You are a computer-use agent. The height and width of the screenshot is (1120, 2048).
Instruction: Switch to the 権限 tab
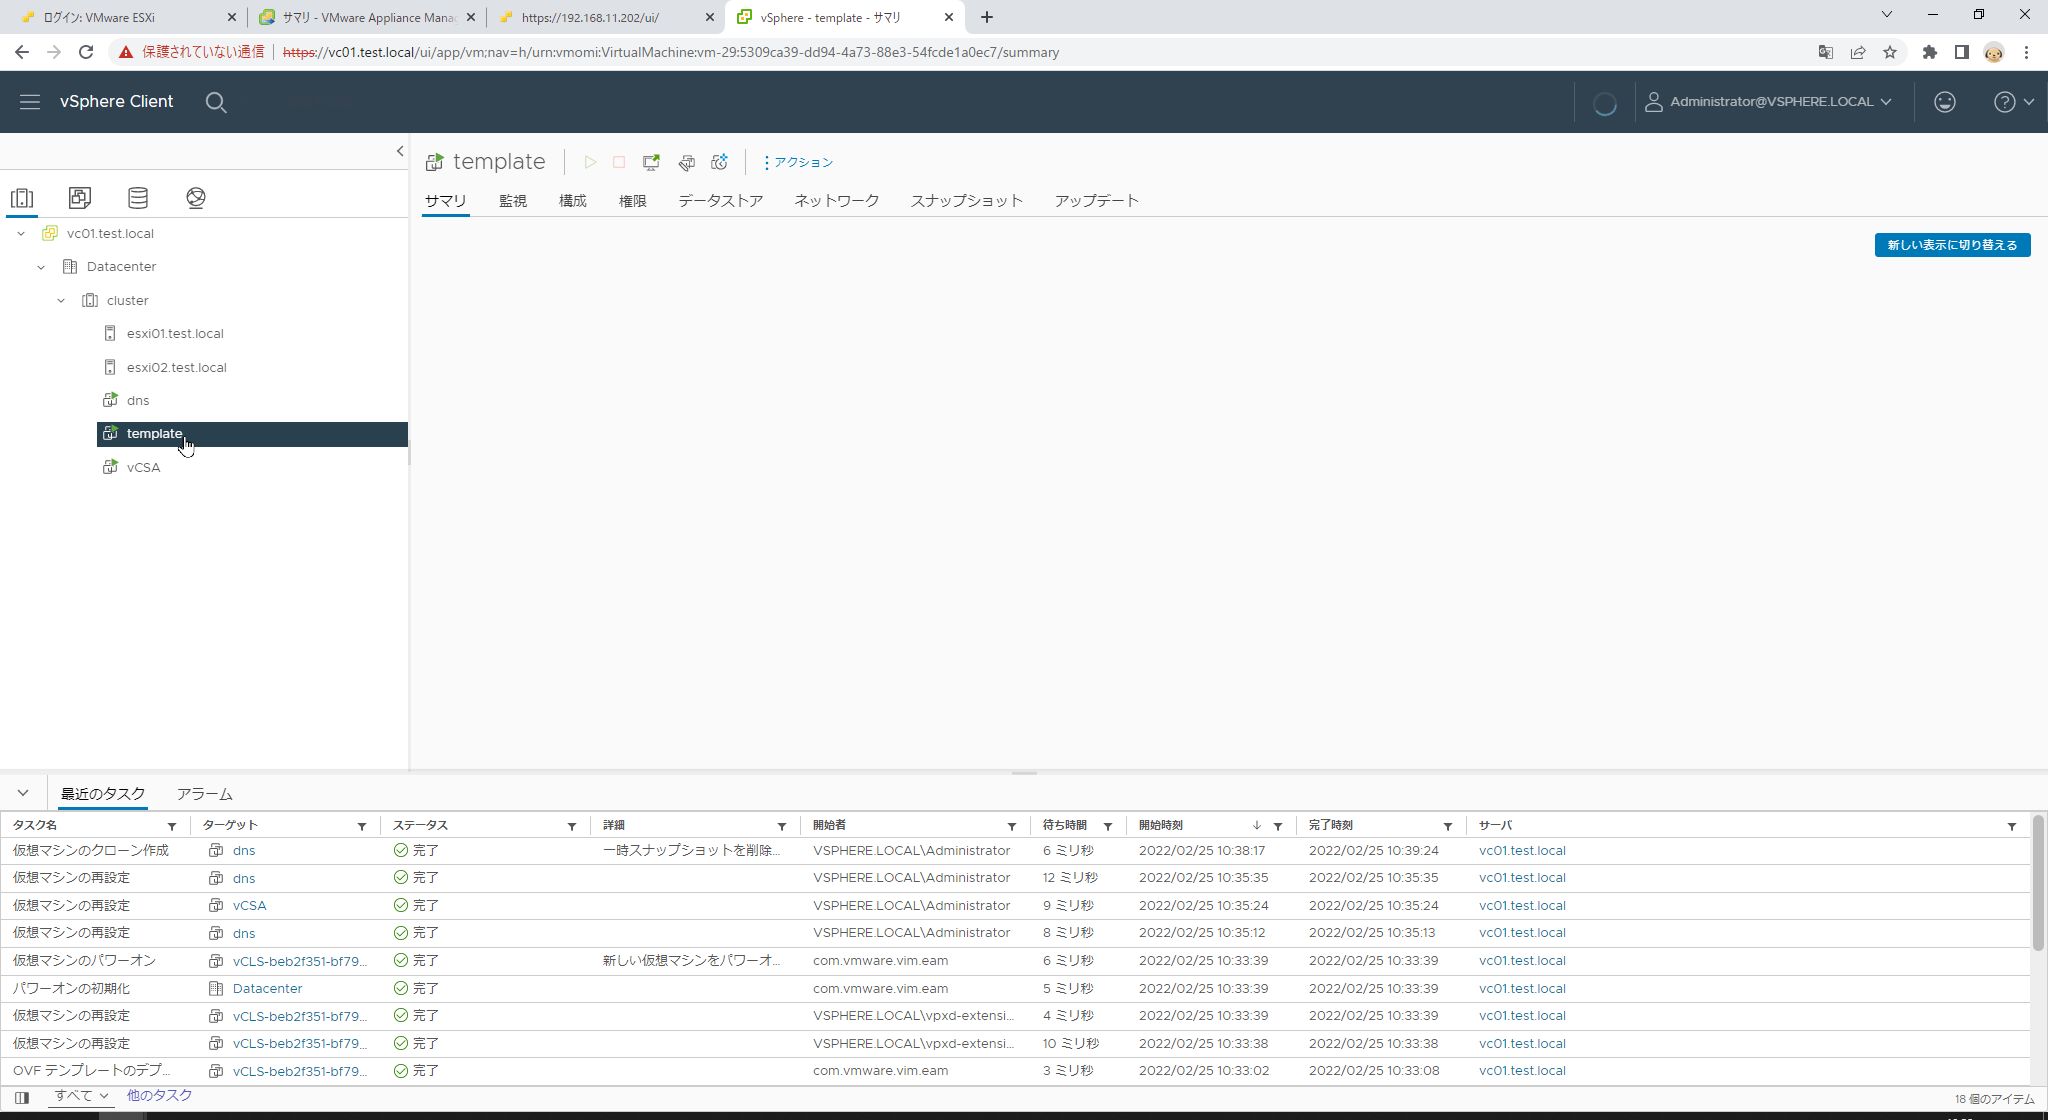(633, 201)
